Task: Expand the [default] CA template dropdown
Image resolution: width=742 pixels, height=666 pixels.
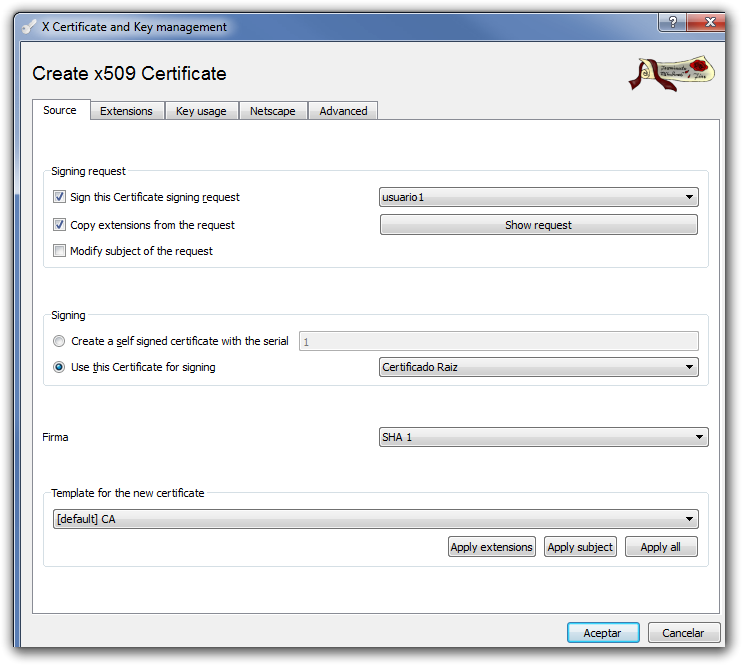Action: [x=375, y=519]
